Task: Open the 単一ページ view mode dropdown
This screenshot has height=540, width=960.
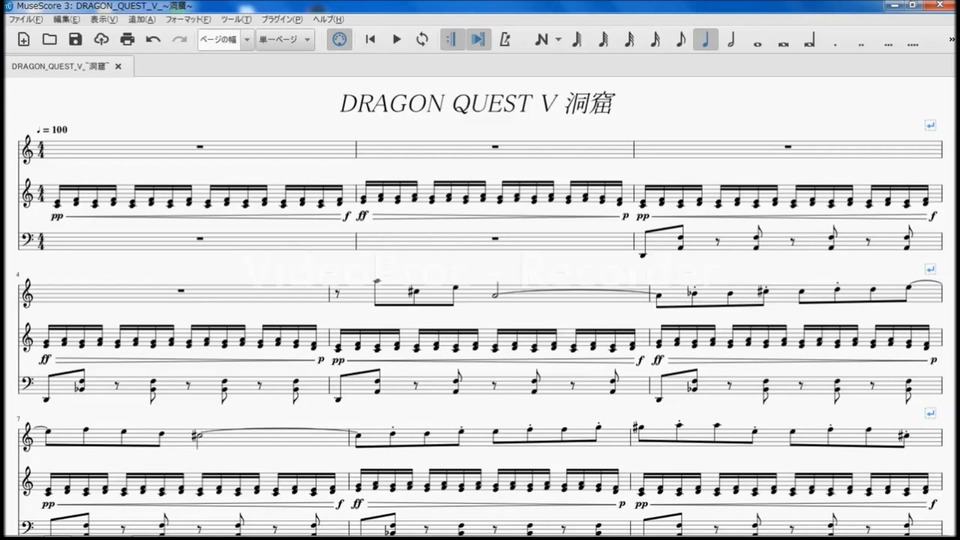Action: point(285,40)
